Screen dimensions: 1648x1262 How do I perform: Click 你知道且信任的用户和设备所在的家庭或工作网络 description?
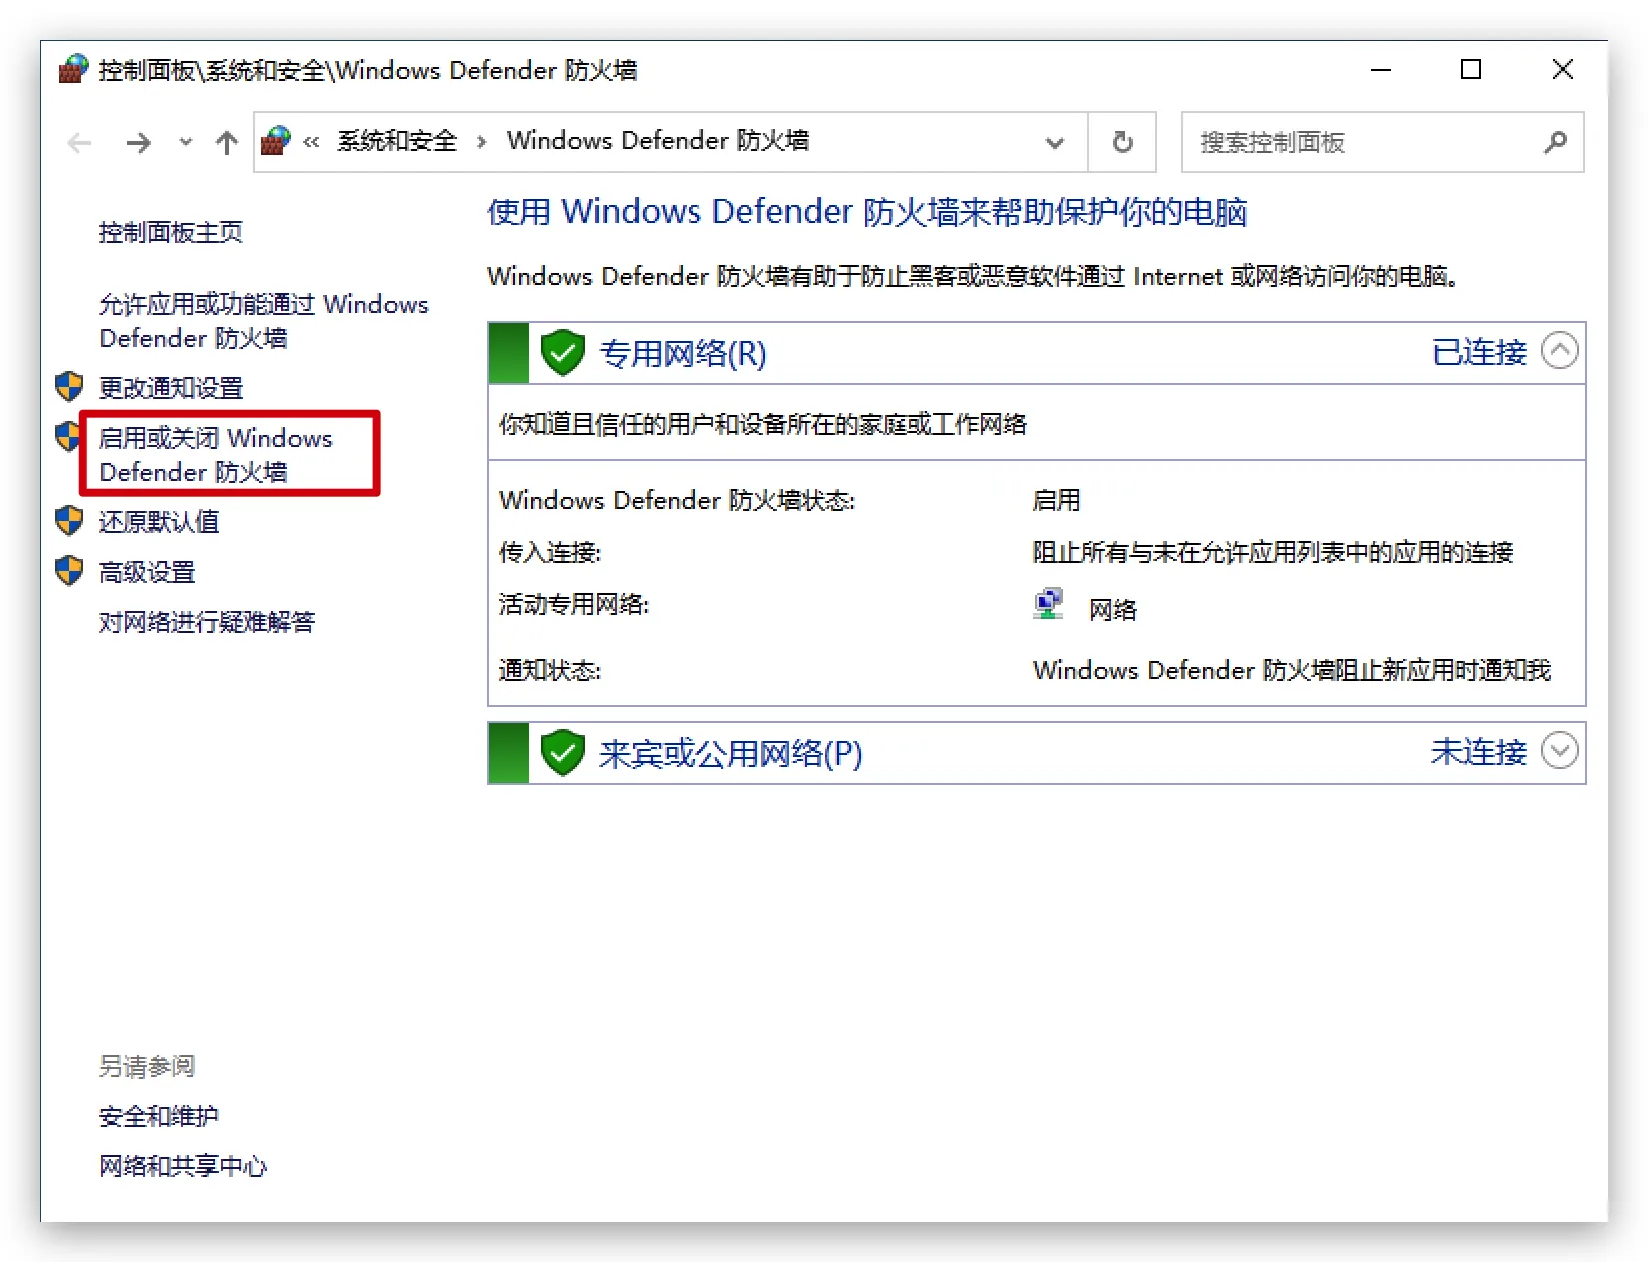pyautogui.click(x=763, y=424)
